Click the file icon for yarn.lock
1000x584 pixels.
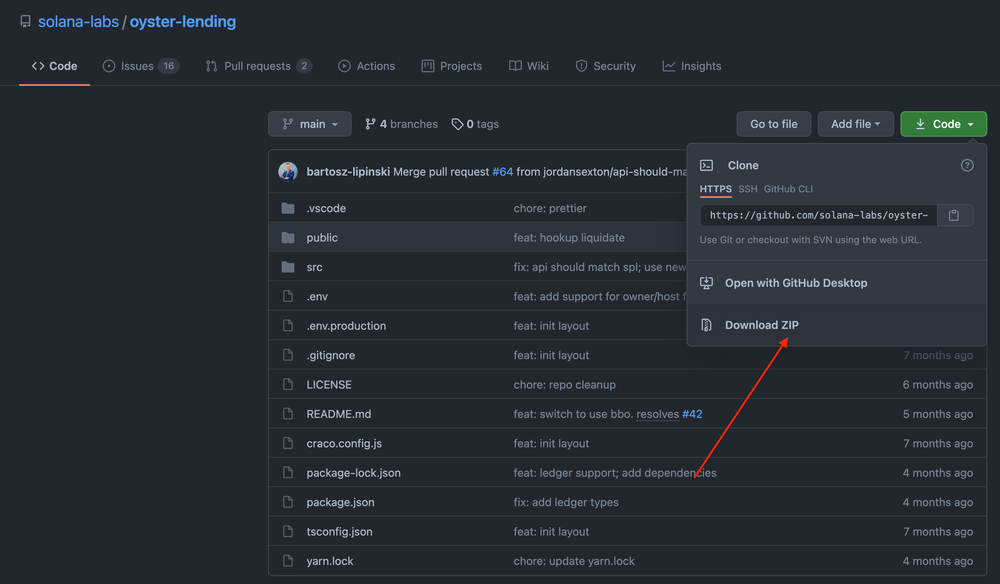[x=288, y=560]
